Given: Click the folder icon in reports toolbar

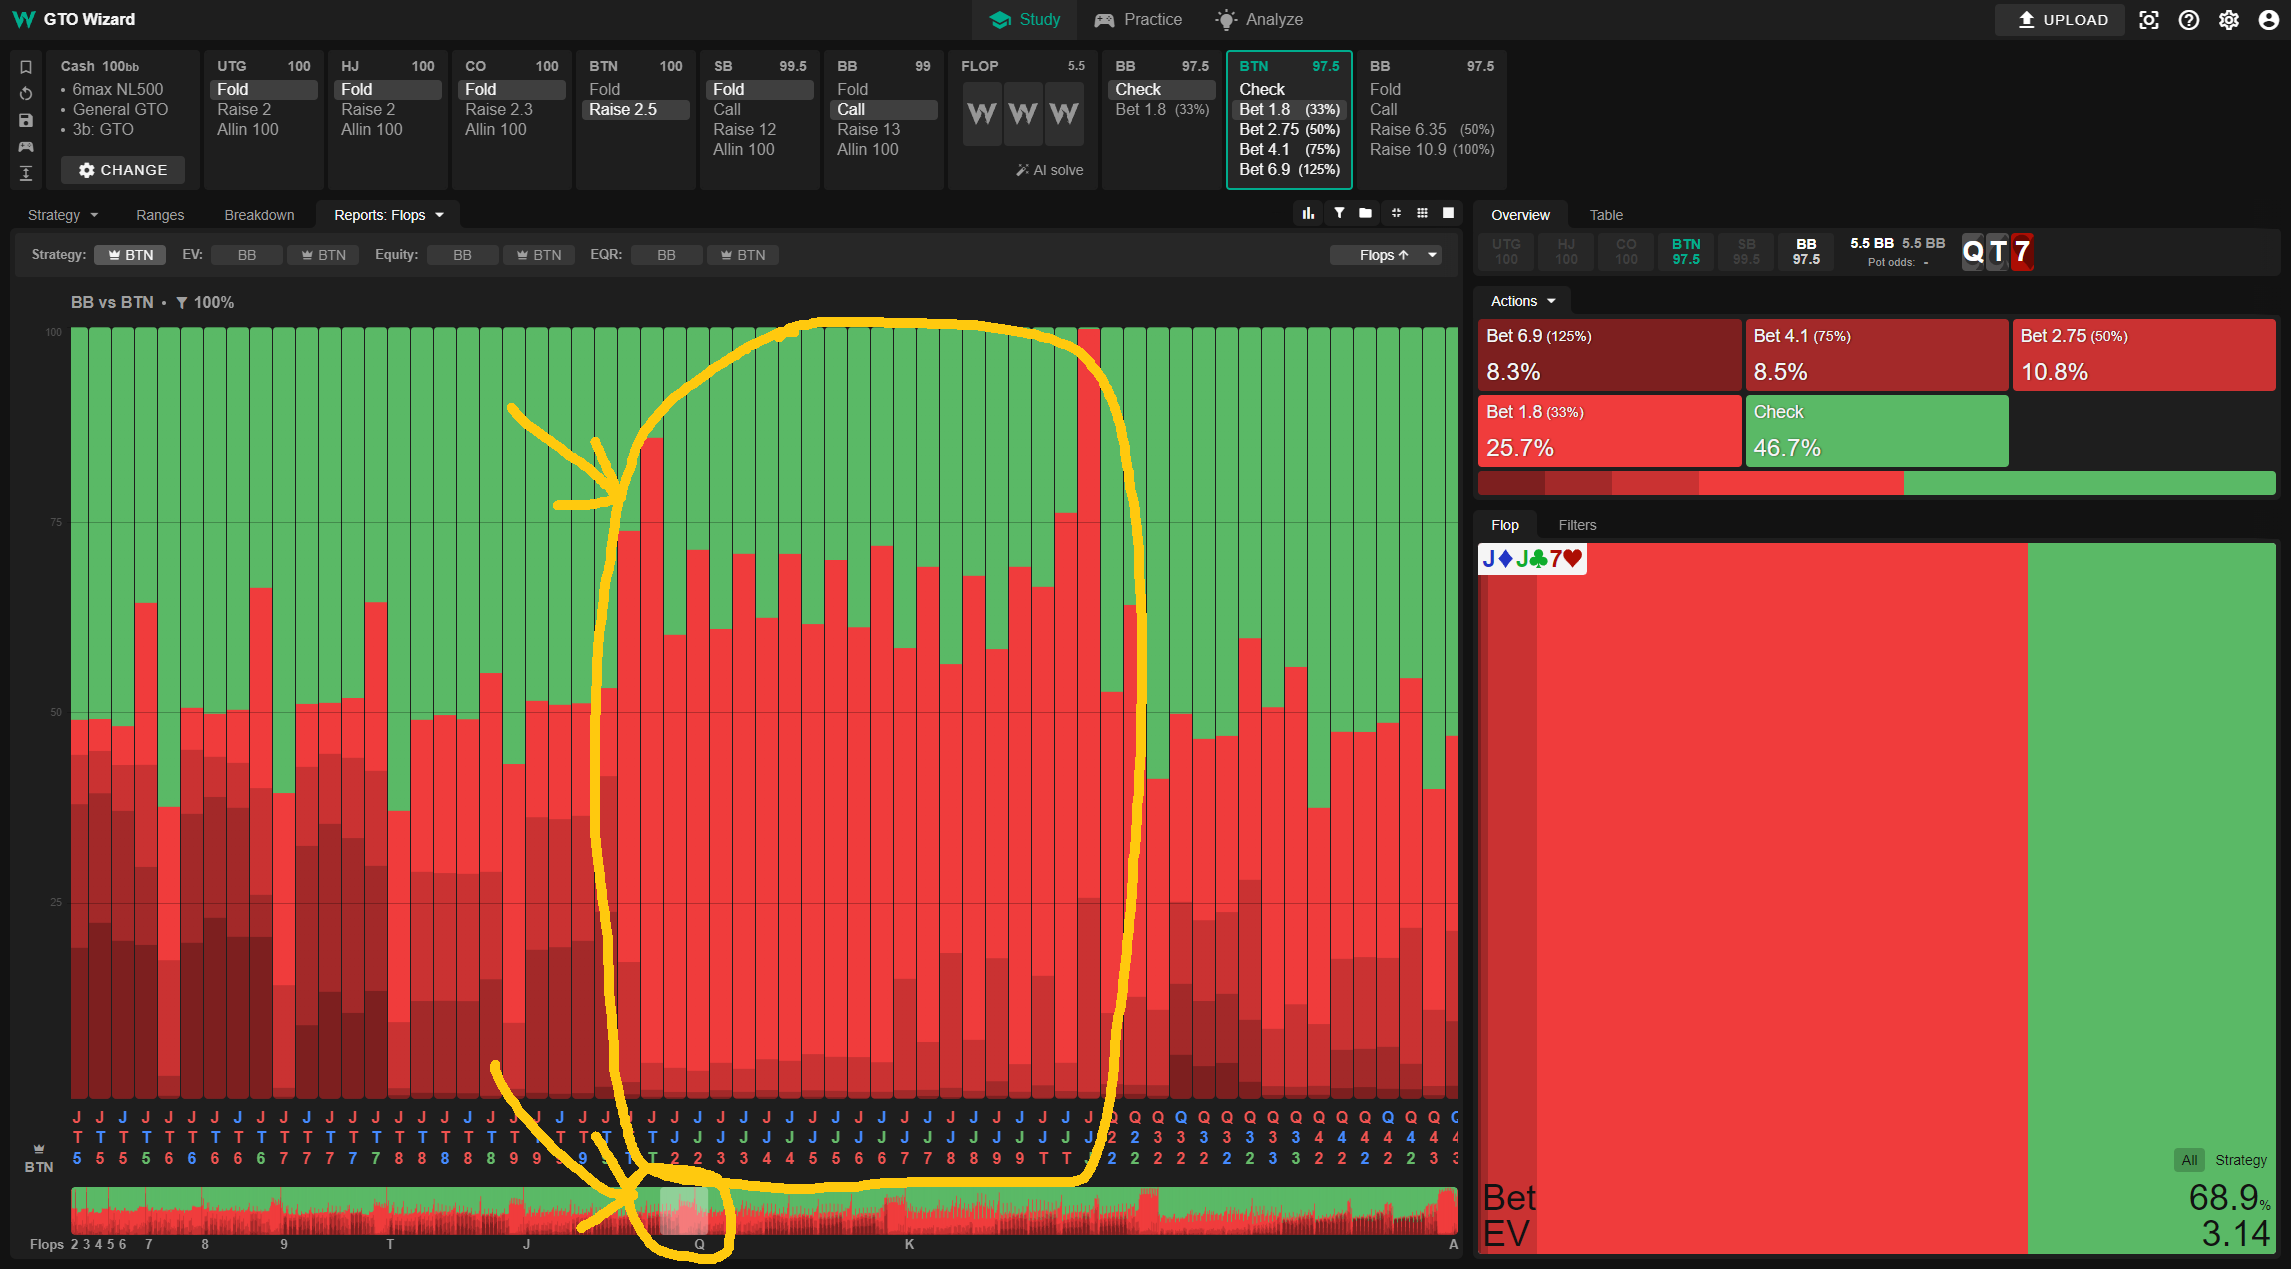Looking at the screenshot, I should click(1365, 213).
